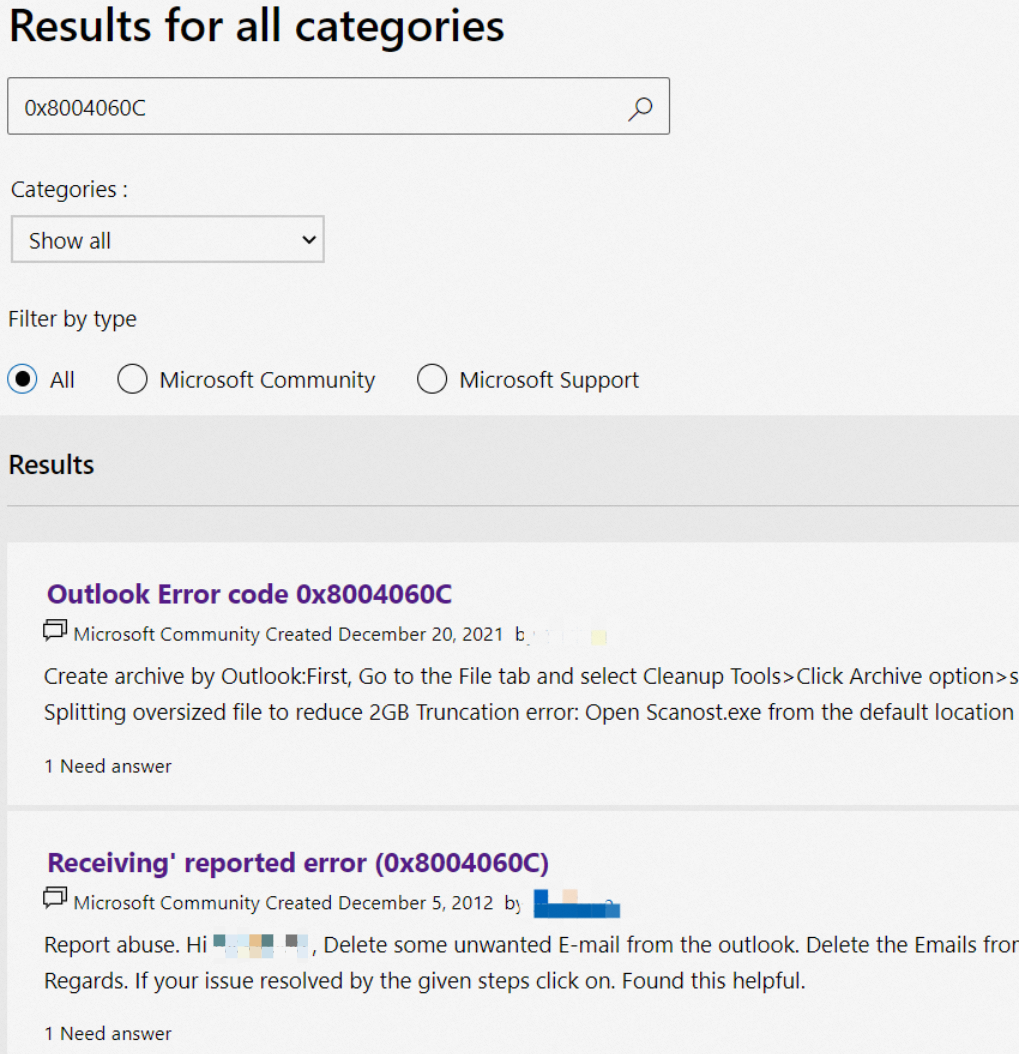Open the Categories 'Show all' dropdown
Image resolution: width=1019 pixels, height=1054 pixels.
(x=168, y=240)
